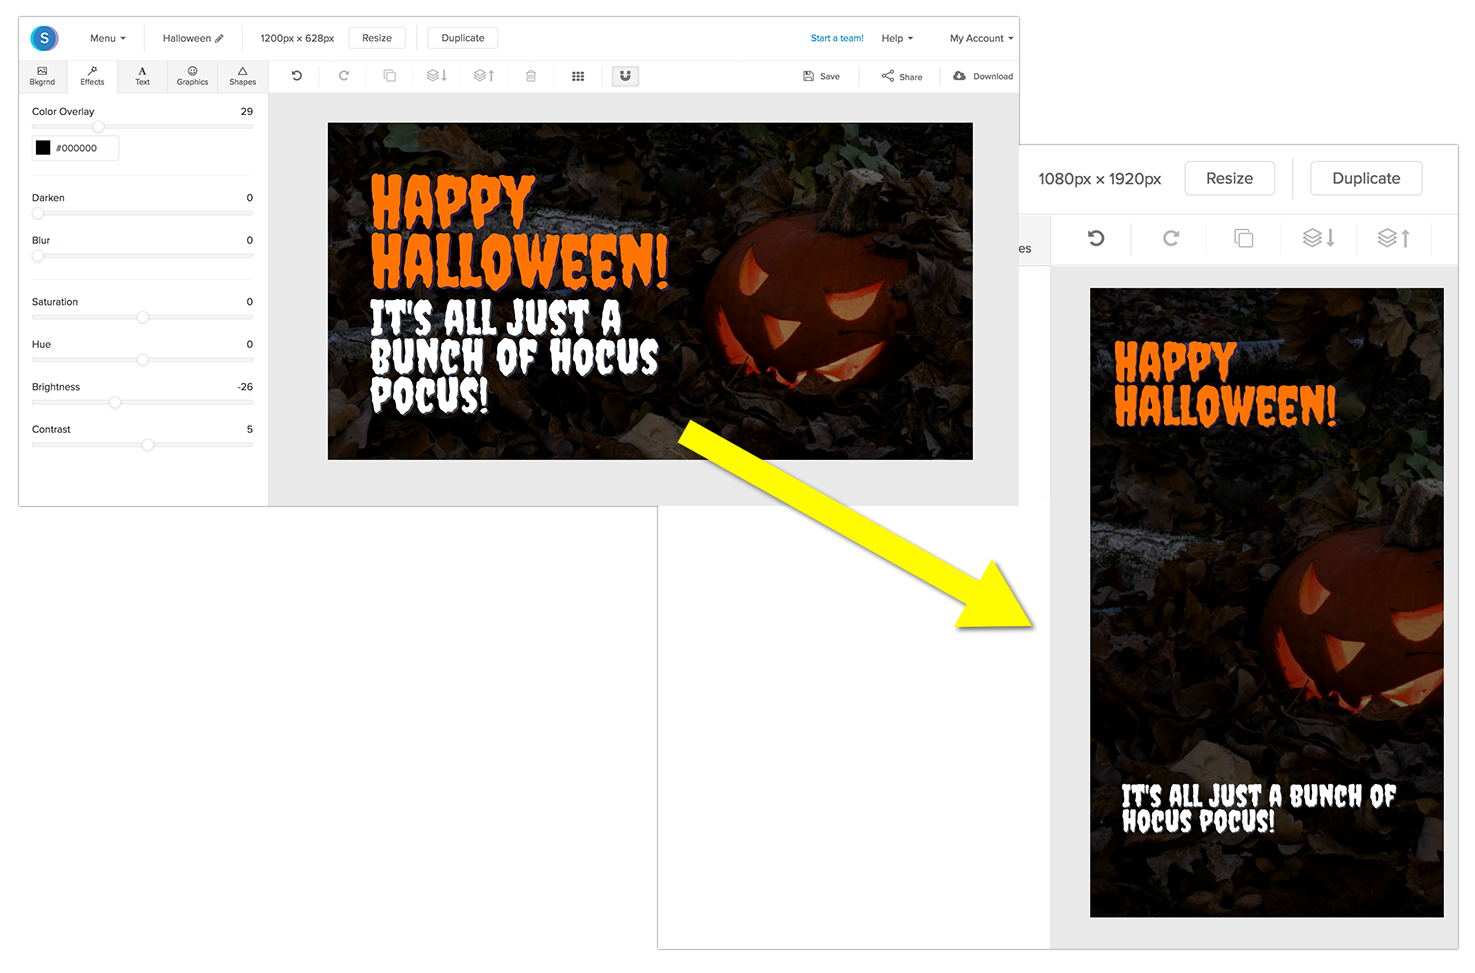
Task: Select the white HOCUS POCUS text on landscape canvas
Action: click(x=513, y=356)
